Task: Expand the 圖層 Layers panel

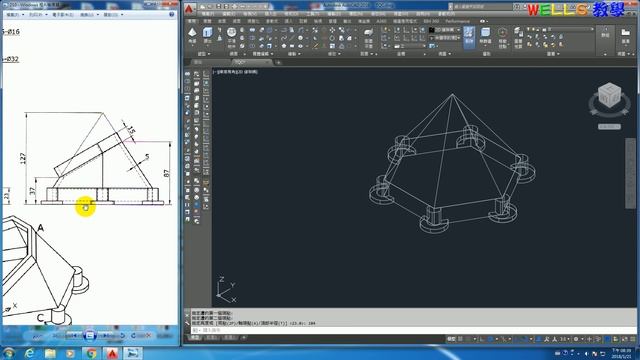Action: 553,54
